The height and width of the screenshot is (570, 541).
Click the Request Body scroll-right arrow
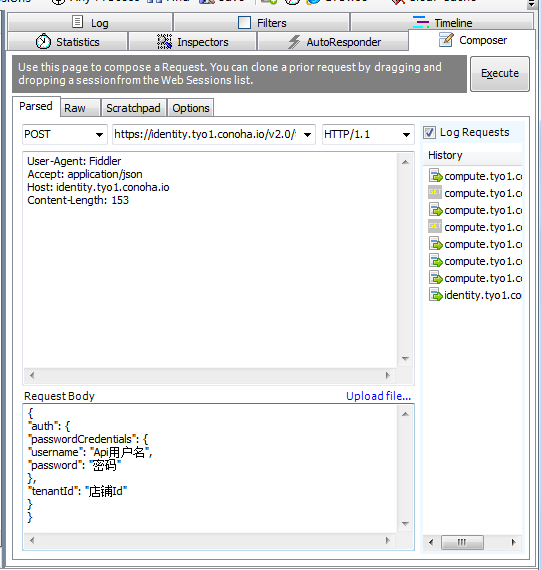(x=388, y=540)
